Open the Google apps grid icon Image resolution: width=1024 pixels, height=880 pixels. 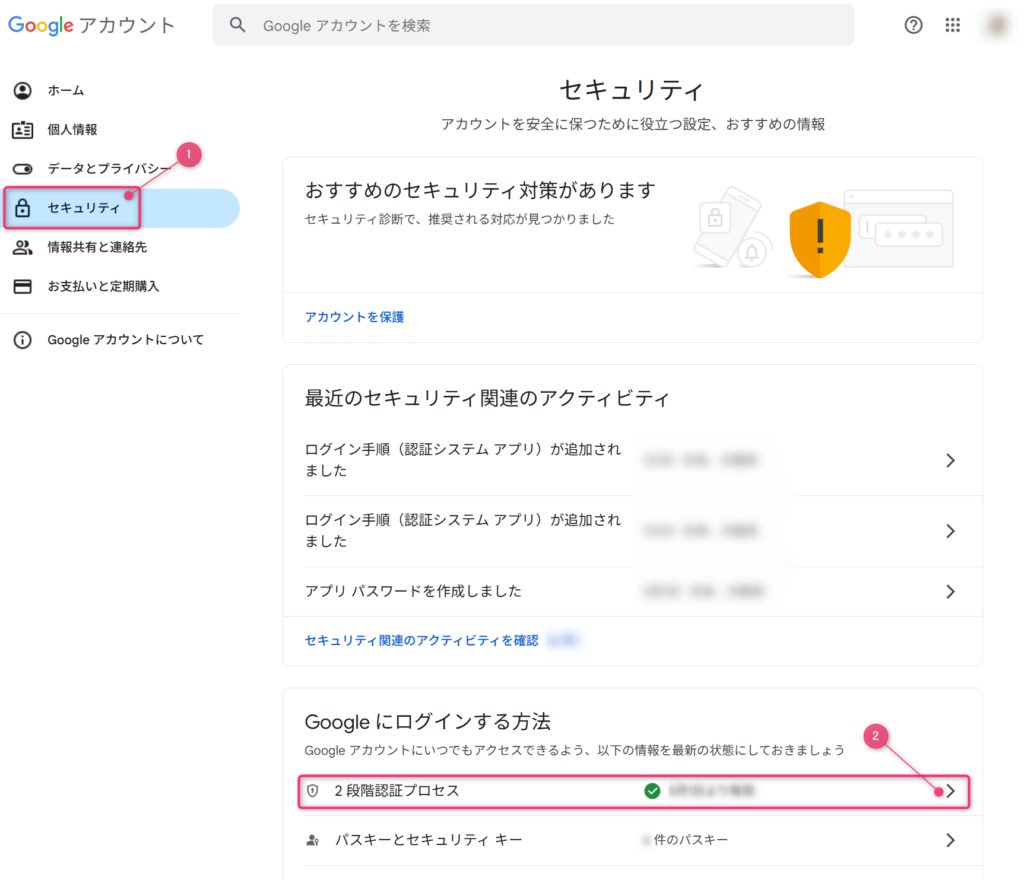click(x=953, y=25)
